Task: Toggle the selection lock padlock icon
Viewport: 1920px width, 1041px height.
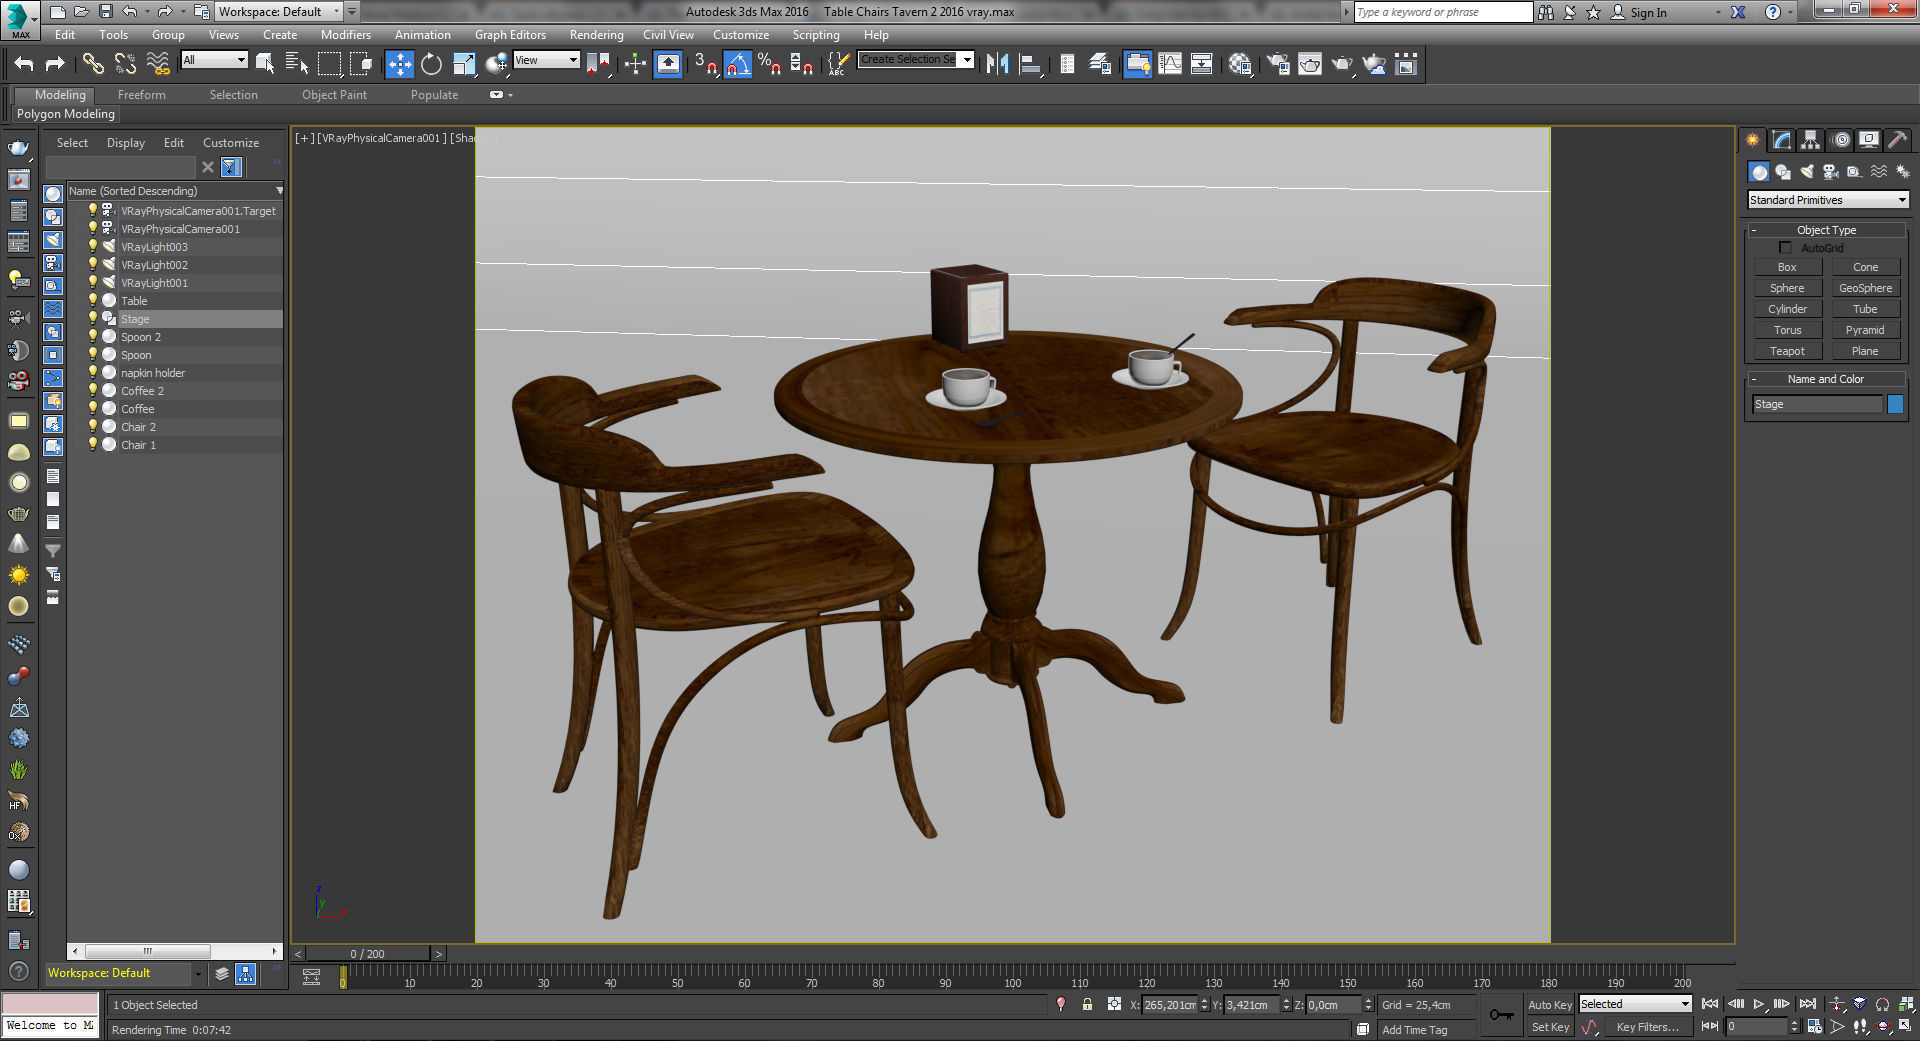Action: pos(1087,1004)
